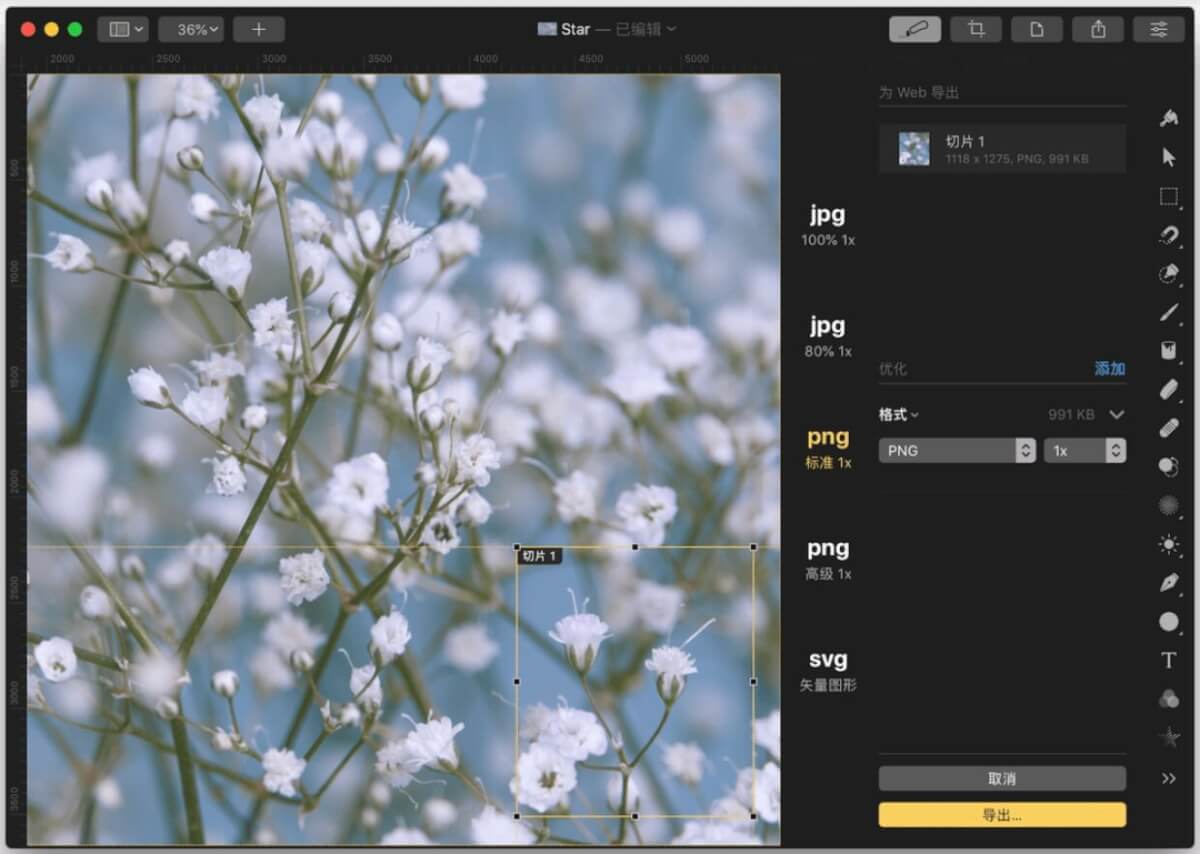
Task: Select the Clone tool
Action: click(1168, 466)
